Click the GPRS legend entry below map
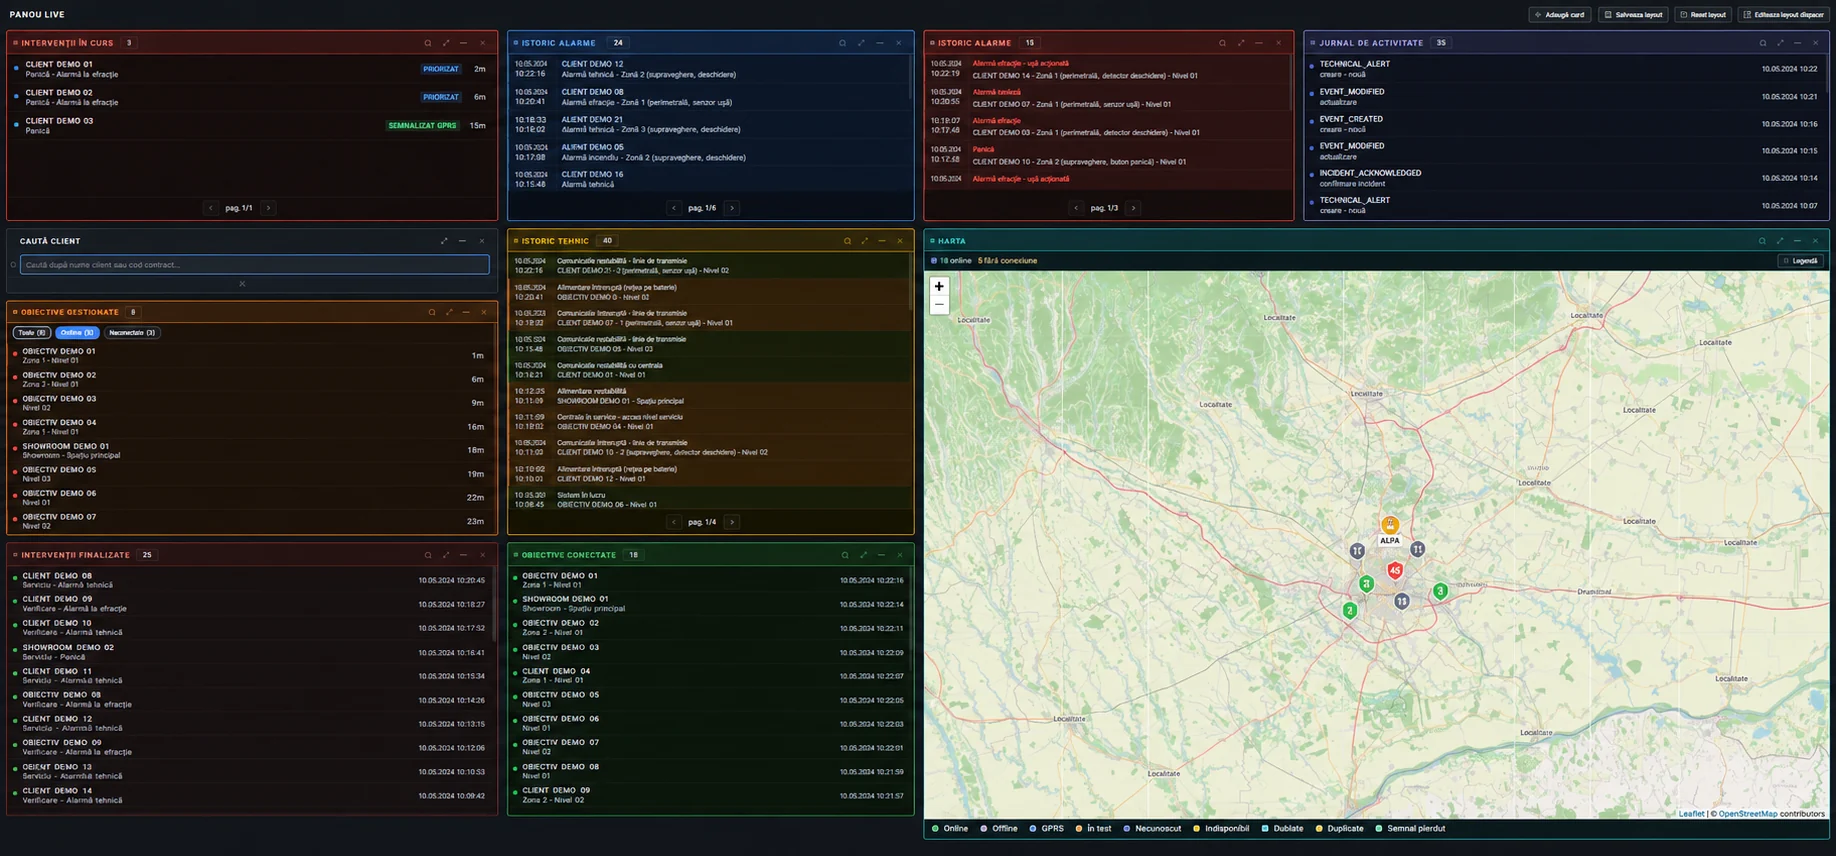1836x856 pixels. pos(1047,829)
